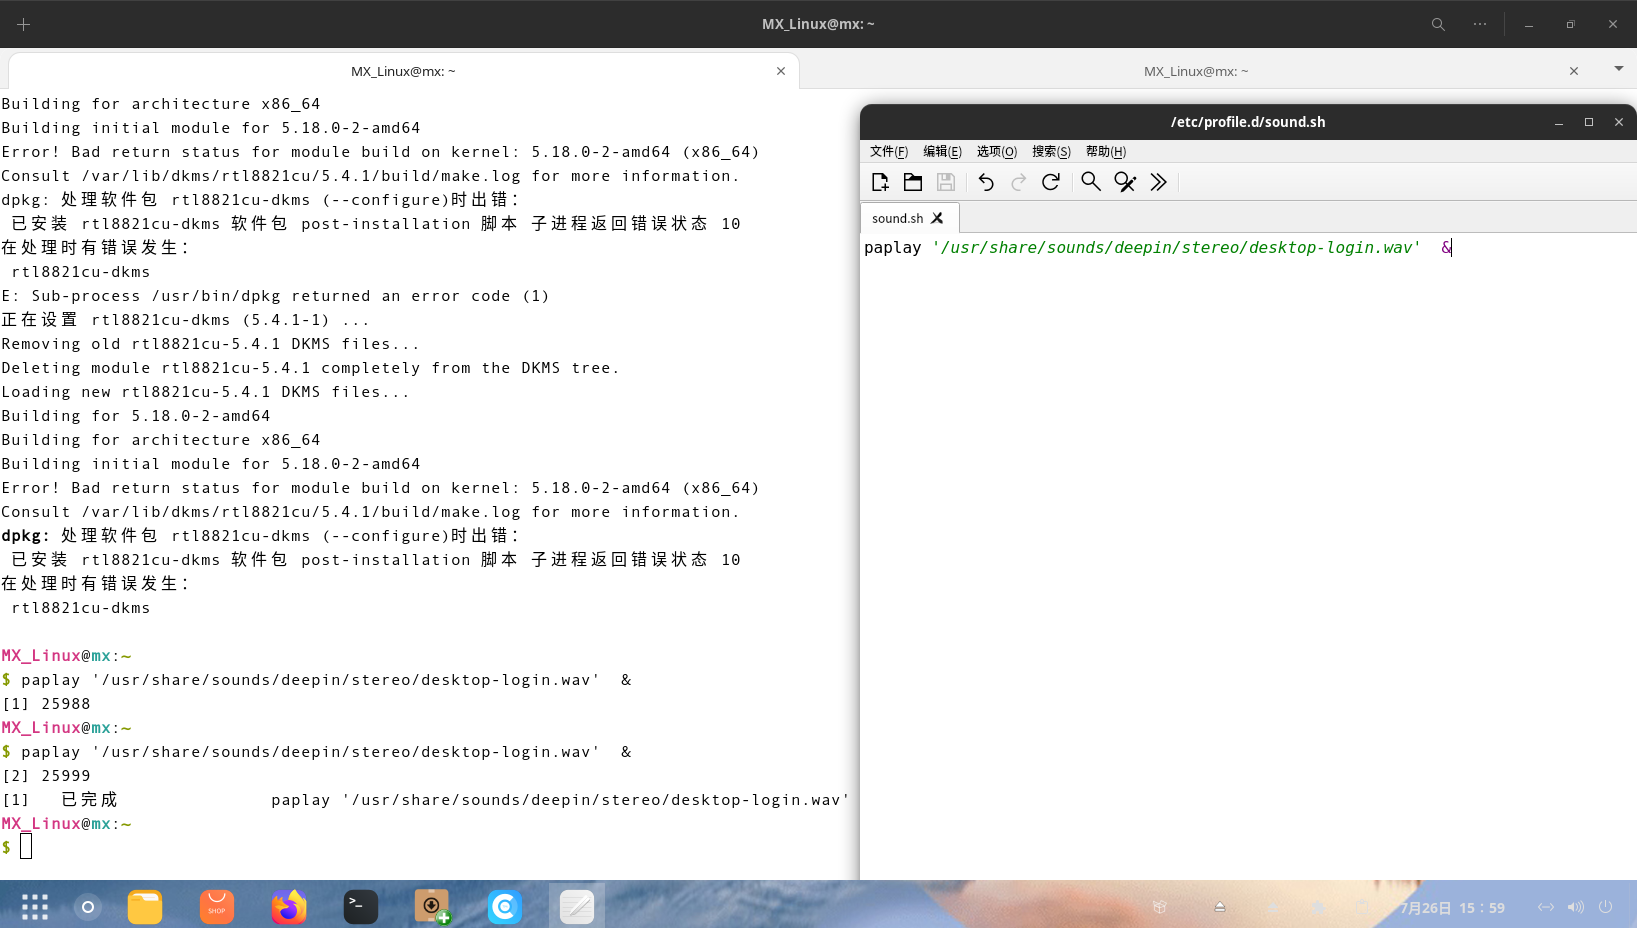This screenshot has width=1637, height=928.
Task: Open the app launcher grid
Action: click(x=35, y=907)
